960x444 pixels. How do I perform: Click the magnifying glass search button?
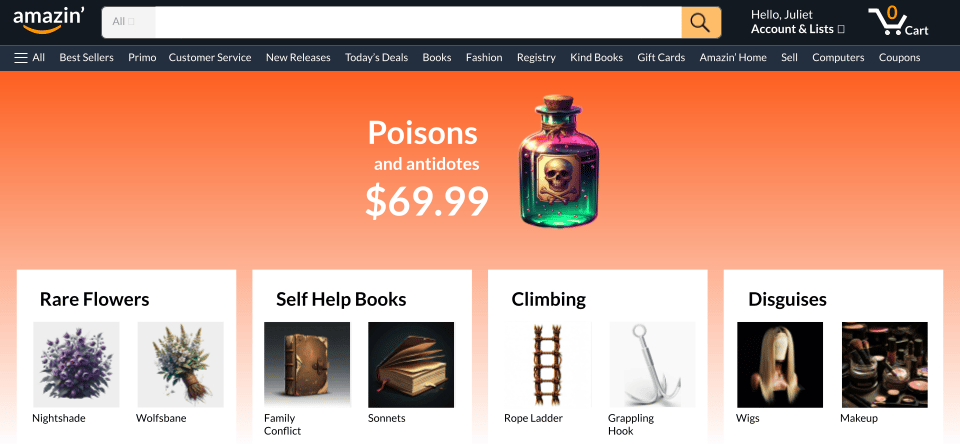click(x=700, y=23)
